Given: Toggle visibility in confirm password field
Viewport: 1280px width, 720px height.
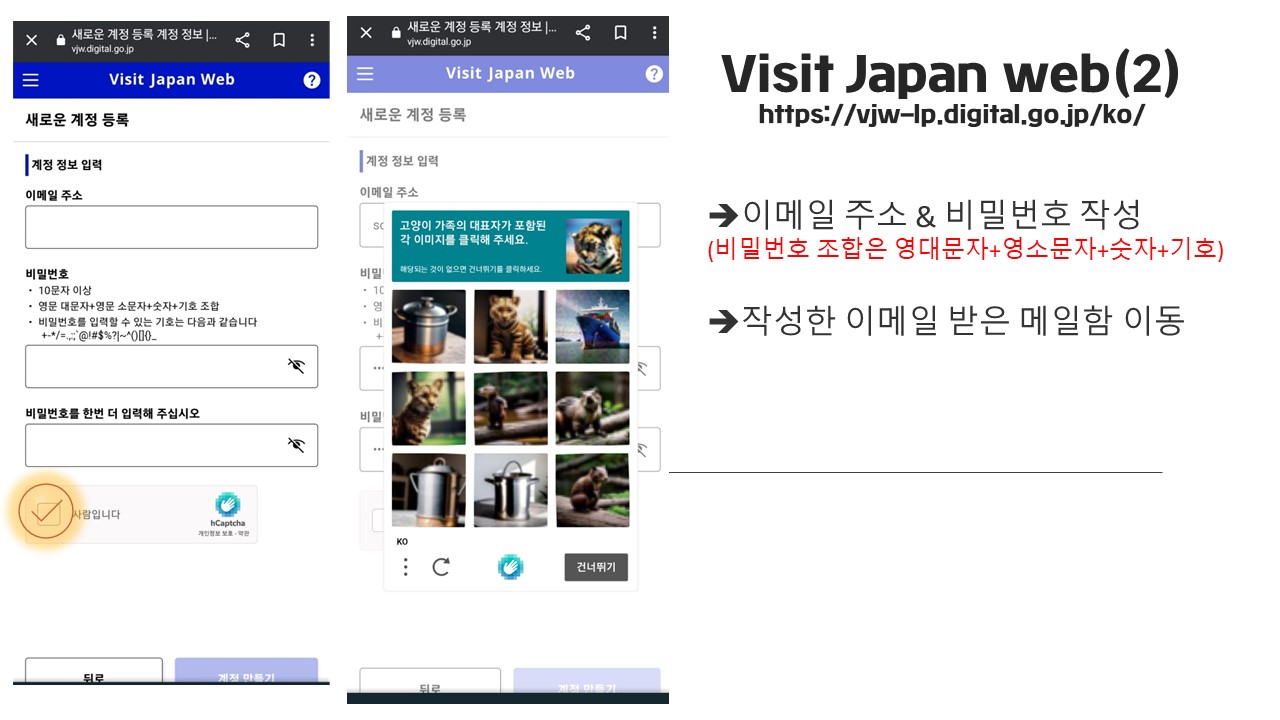Looking at the screenshot, I should tap(296, 445).
